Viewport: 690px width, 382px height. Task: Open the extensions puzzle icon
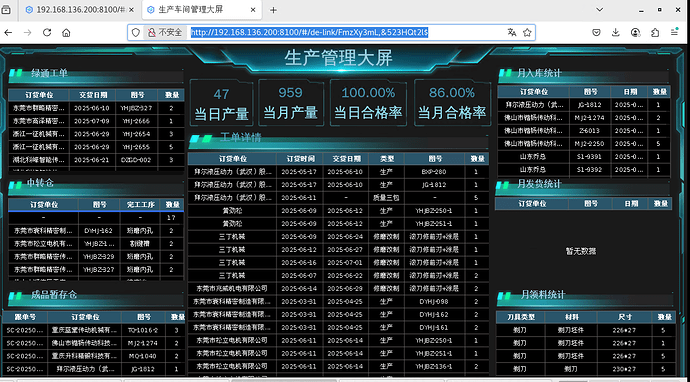pos(655,33)
